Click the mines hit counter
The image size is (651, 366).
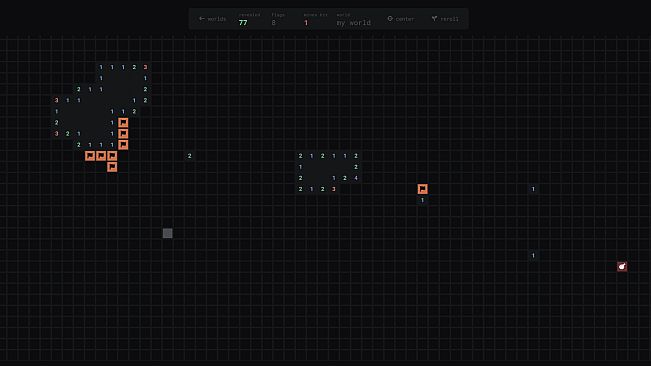[306, 23]
